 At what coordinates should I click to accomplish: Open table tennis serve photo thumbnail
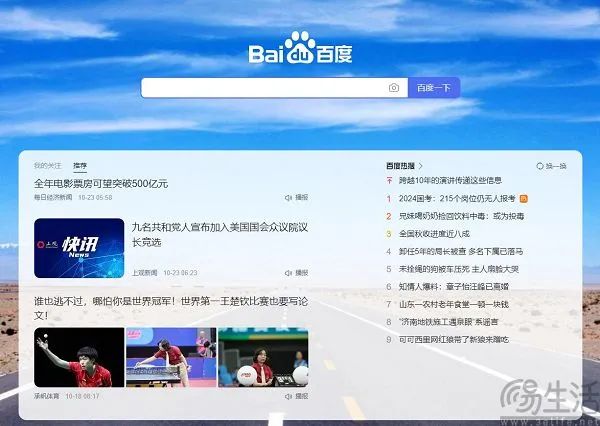(x=79, y=357)
